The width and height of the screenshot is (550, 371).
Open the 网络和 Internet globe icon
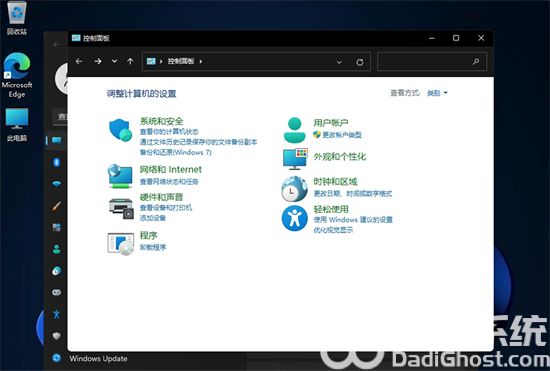(x=120, y=176)
